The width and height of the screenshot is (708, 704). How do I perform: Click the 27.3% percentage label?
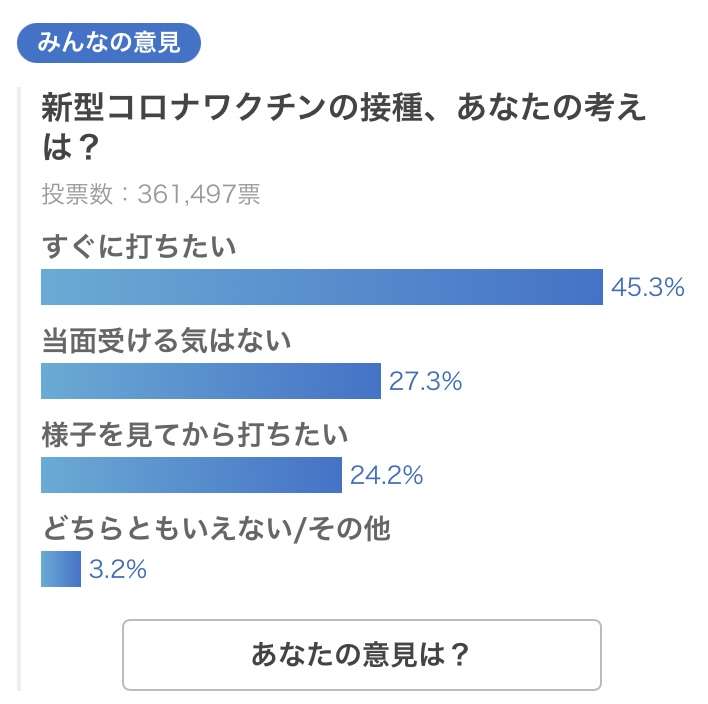pyautogui.click(x=425, y=381)
